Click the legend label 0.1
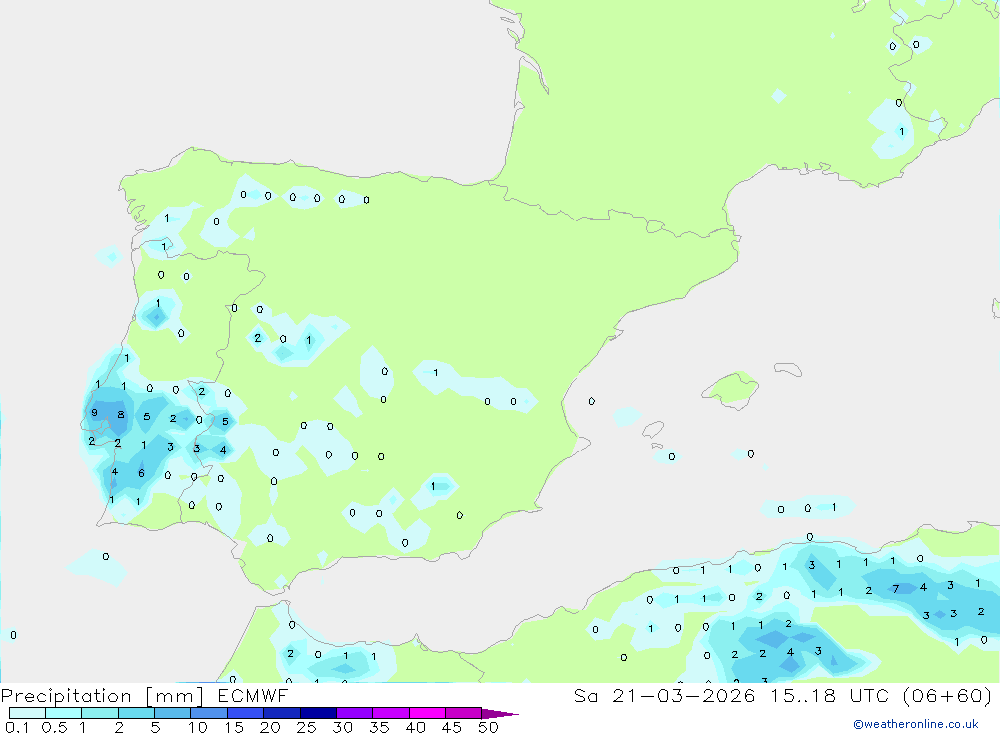Viewport: 1000px width, 733px height. tap(17, 727)
